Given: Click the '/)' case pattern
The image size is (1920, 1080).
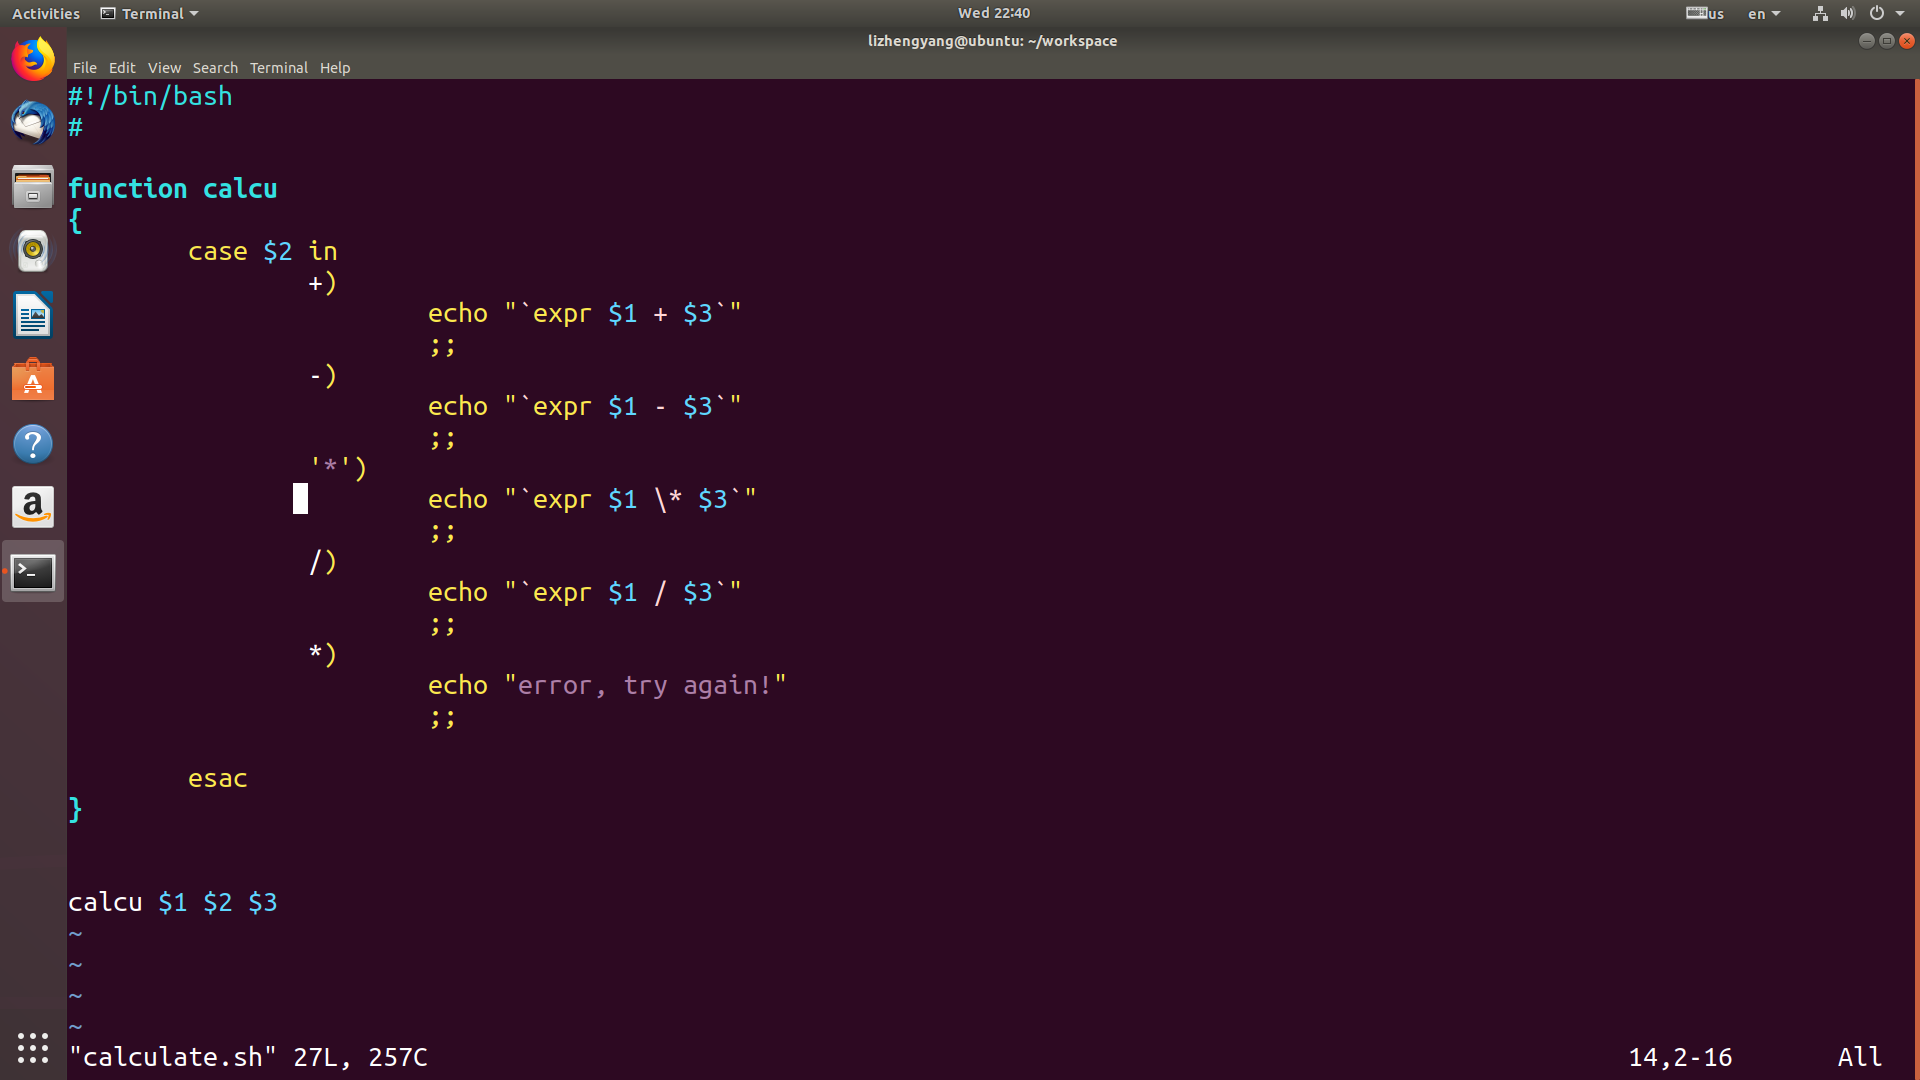Looking at the screenshot, I should point(322,562).
